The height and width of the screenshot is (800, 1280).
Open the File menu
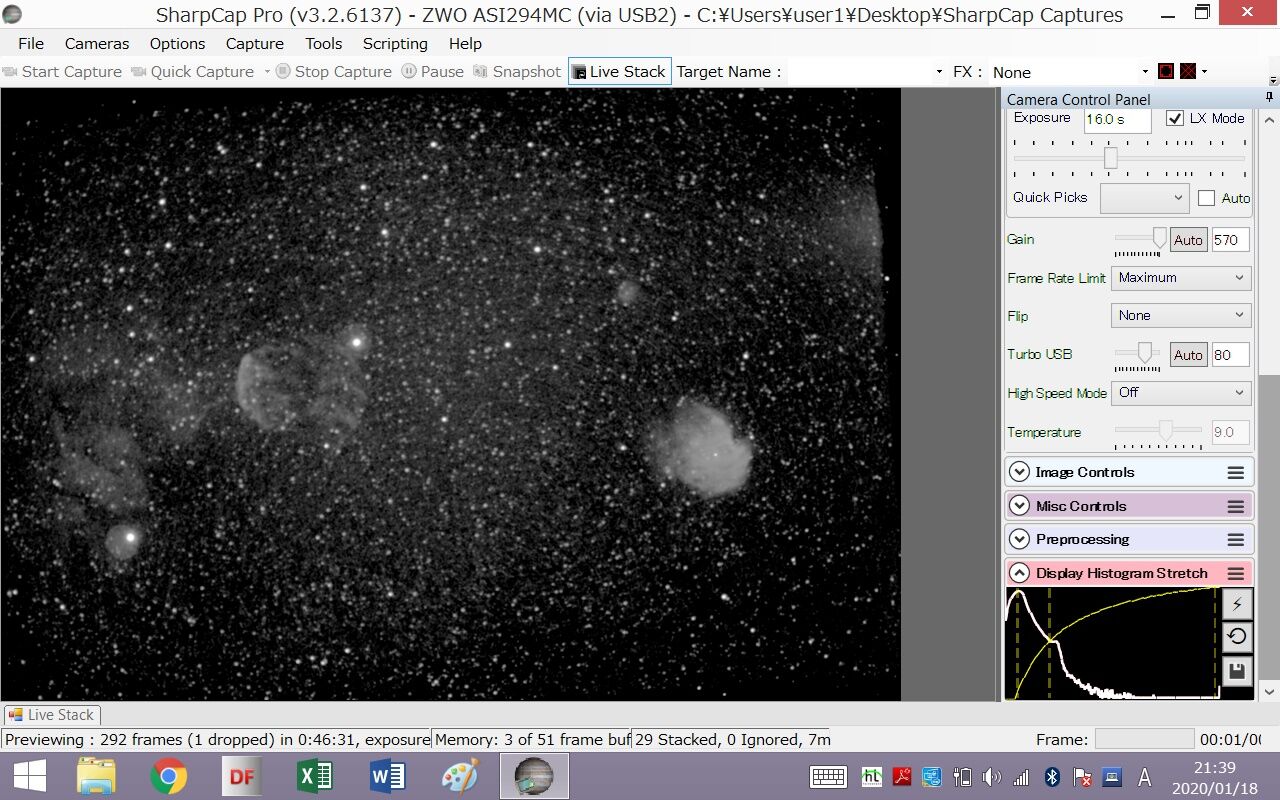pos(31,43)
